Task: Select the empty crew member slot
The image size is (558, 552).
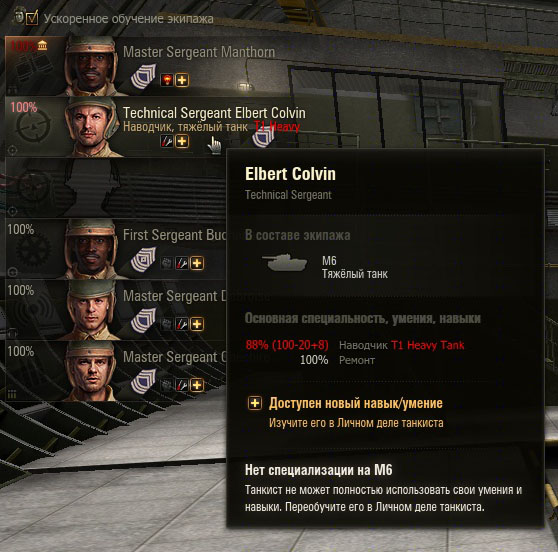Action: [x=116, y=188]
